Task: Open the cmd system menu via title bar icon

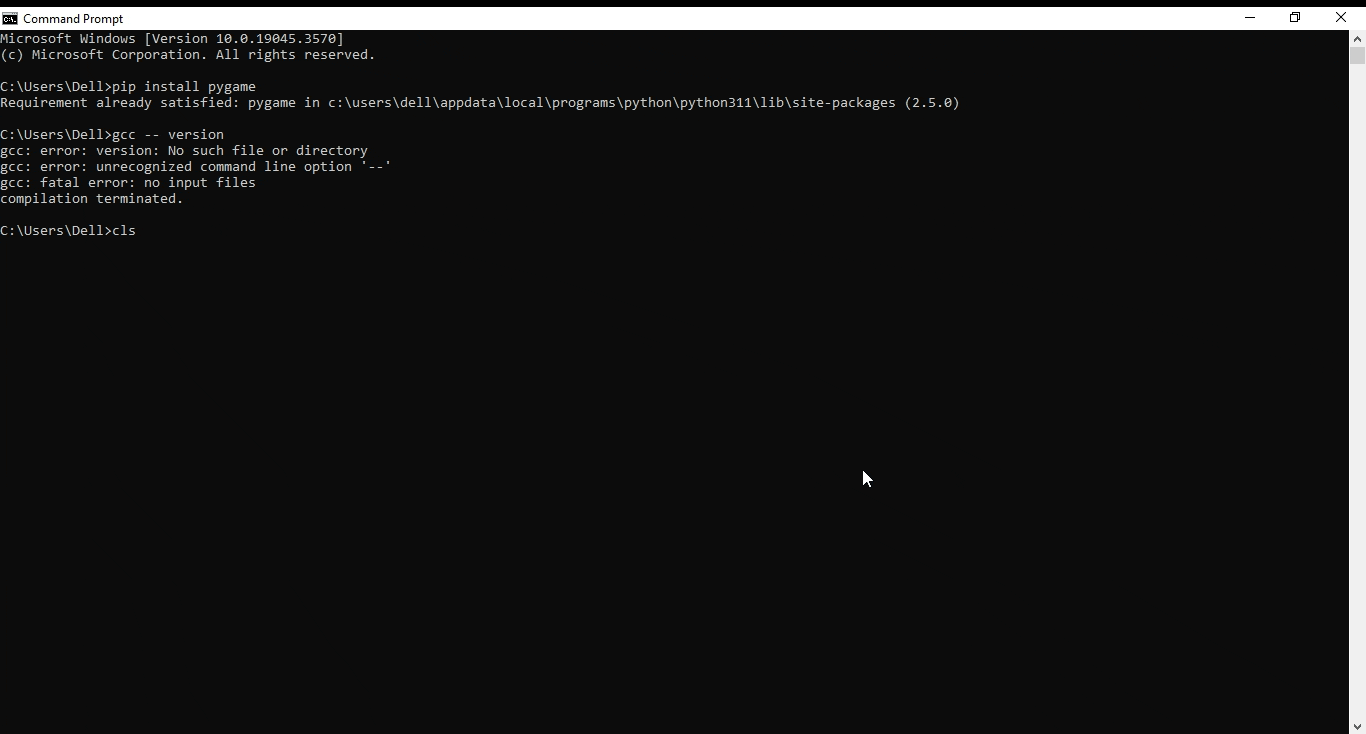Action: [10, 17]
